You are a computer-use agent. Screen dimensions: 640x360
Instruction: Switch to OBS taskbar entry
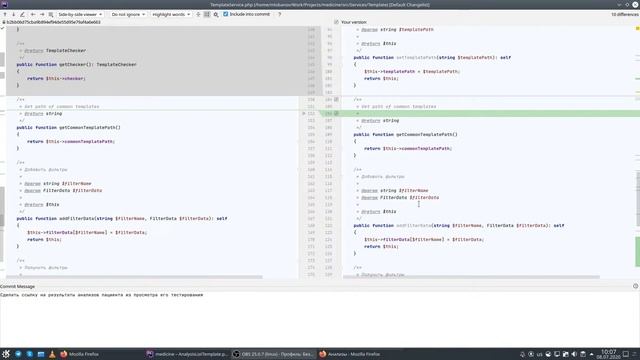pos(273,354)
